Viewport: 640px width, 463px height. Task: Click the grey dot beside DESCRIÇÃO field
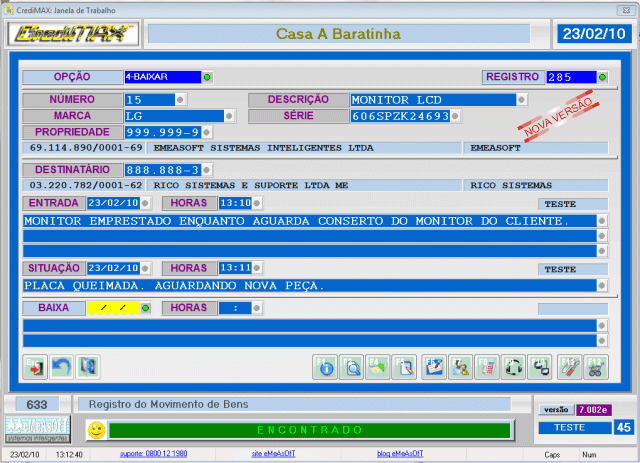point(522,99)
